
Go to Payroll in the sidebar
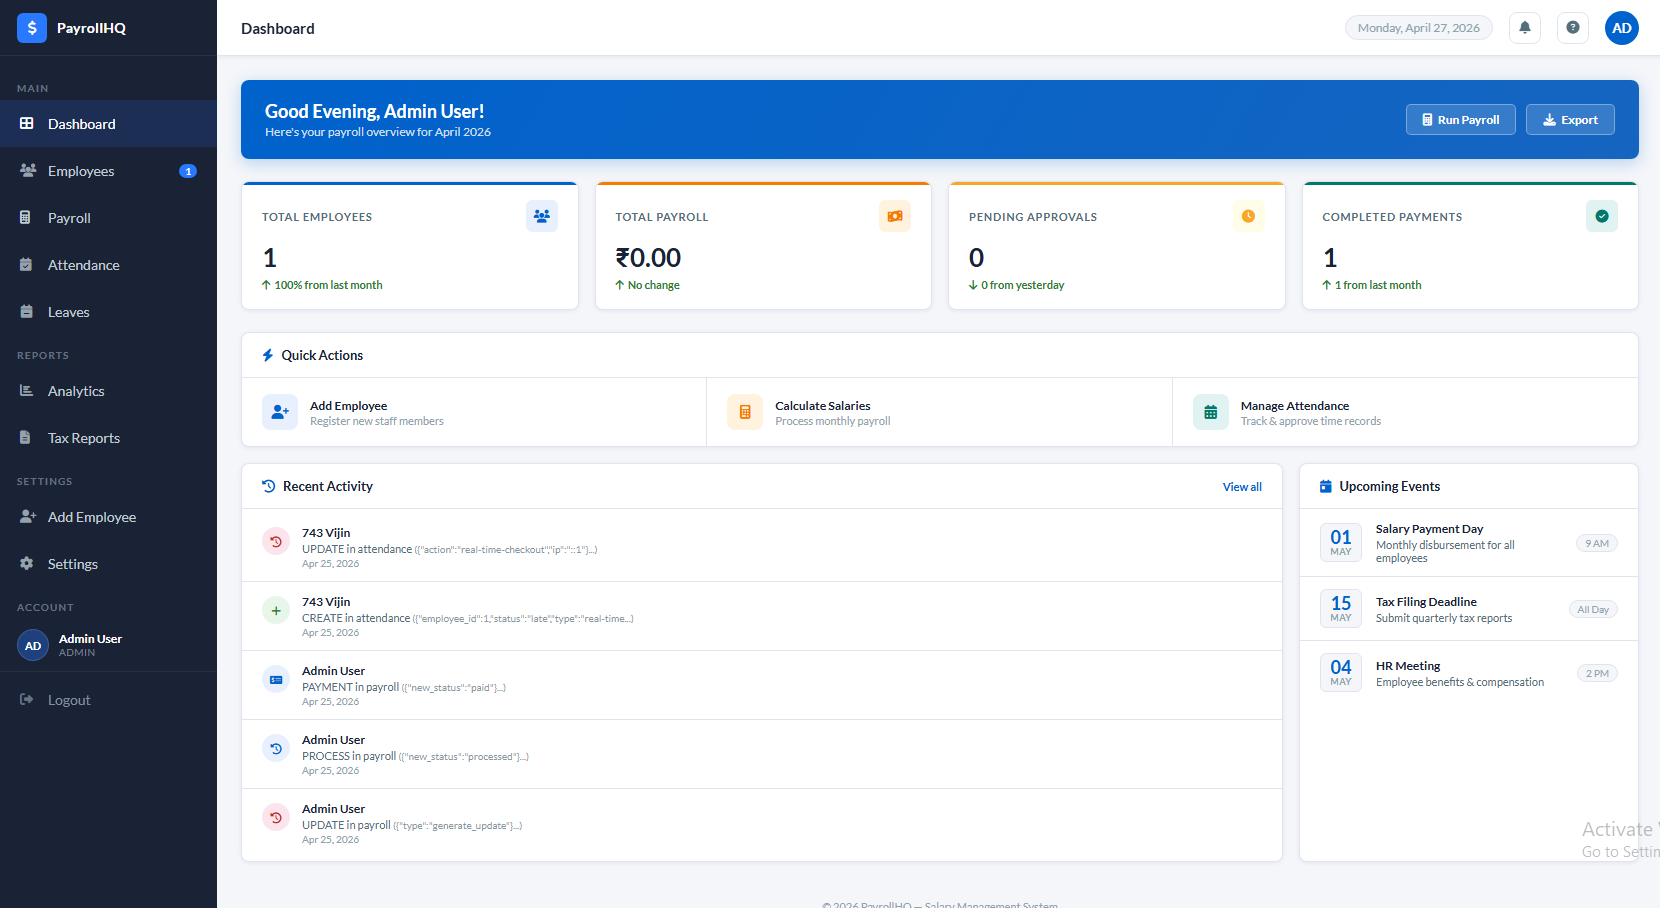tap(69, 218)
